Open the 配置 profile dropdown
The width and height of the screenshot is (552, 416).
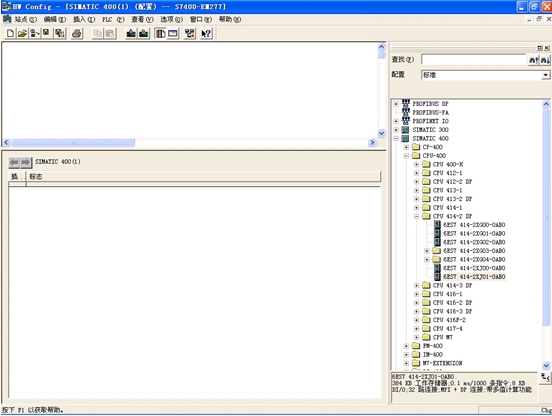pyautogui.click(x=545, y=75)
